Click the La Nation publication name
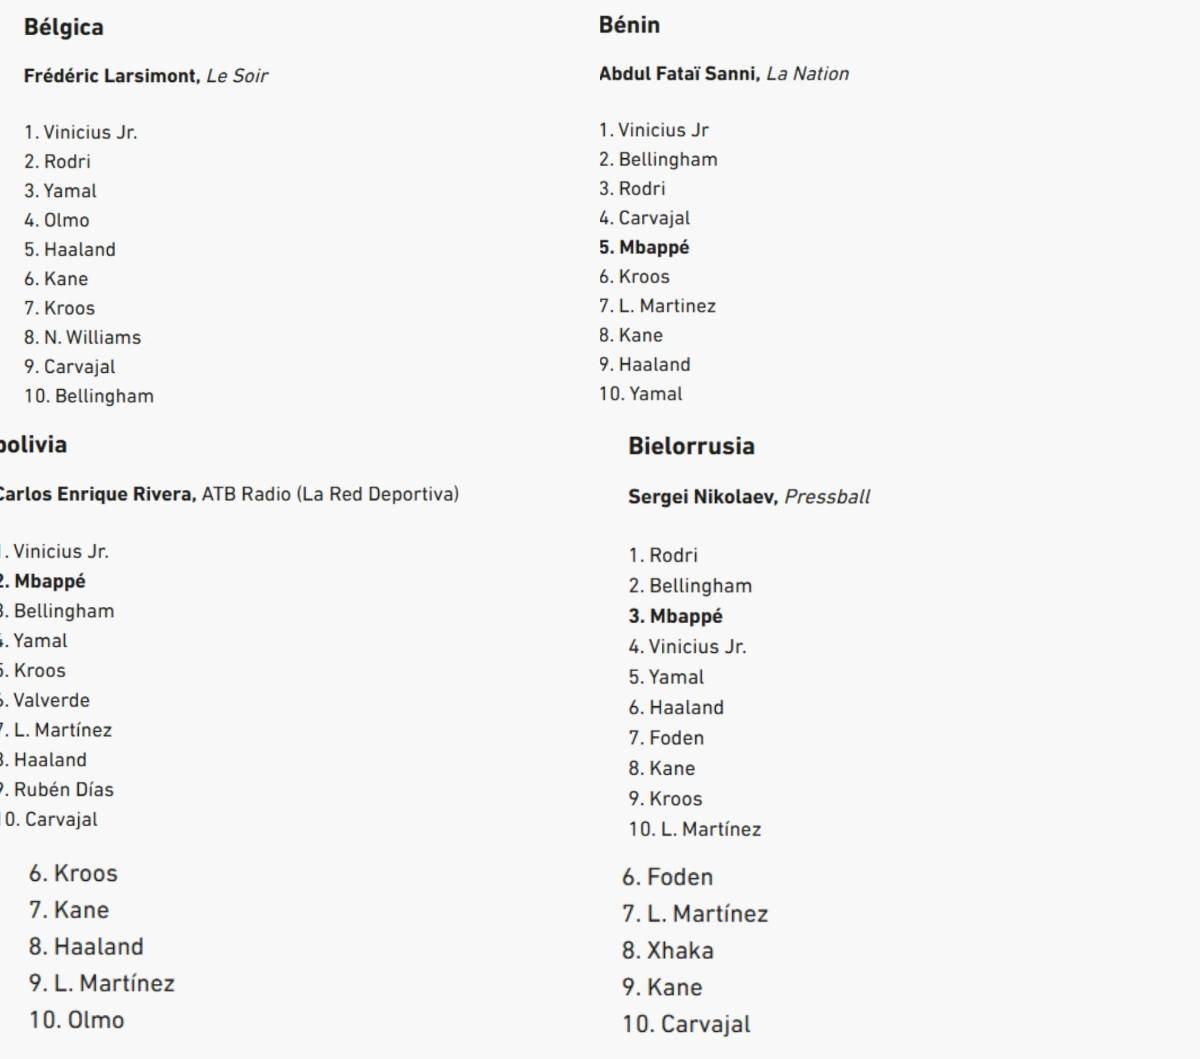The width and height of the screenshot is (1200, 1059). coord(807,74)
